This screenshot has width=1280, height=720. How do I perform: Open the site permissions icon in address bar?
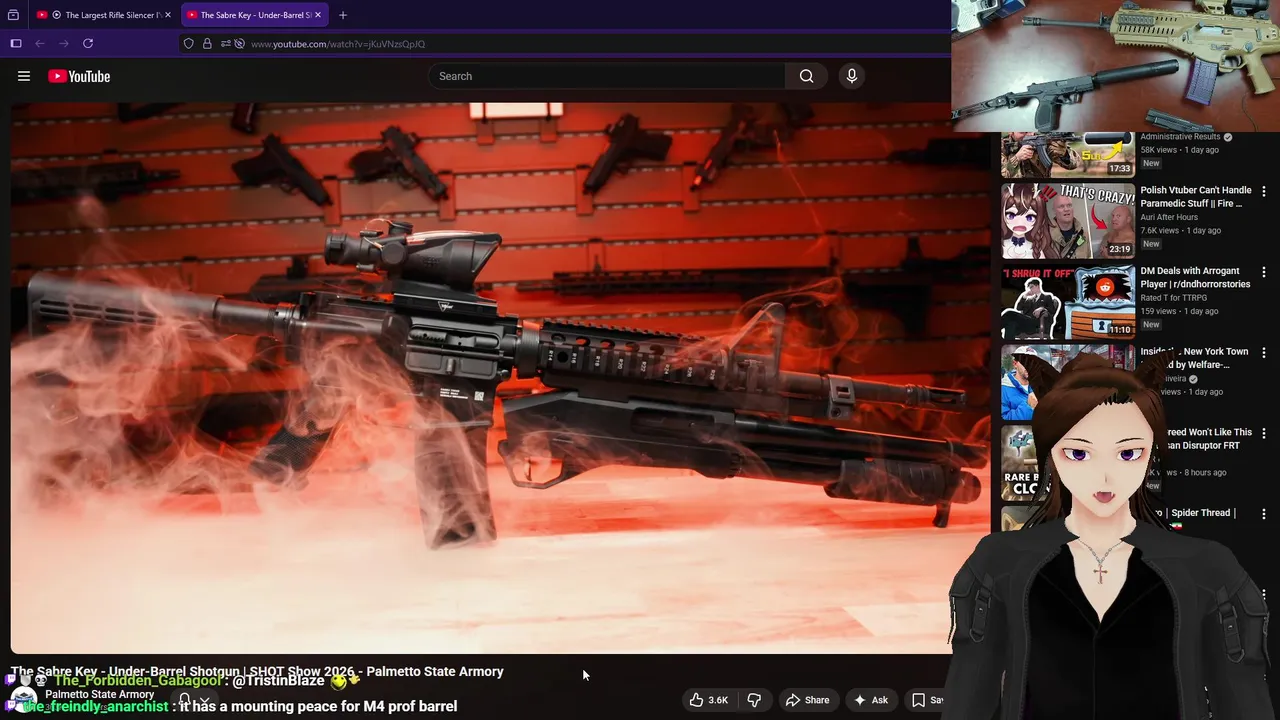[225, 44]
